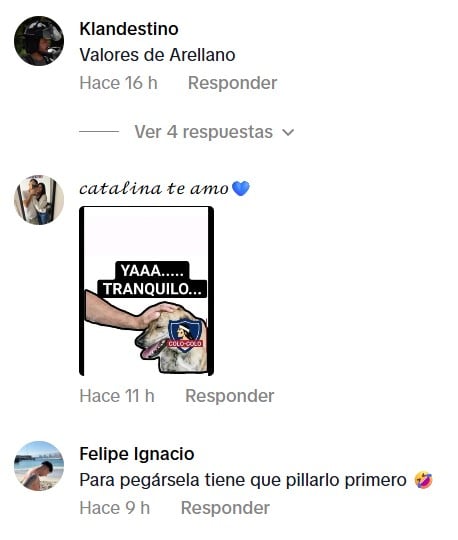458x540 pixels.
Task: Click the blue heart emoji
Action: click(241, 188)
